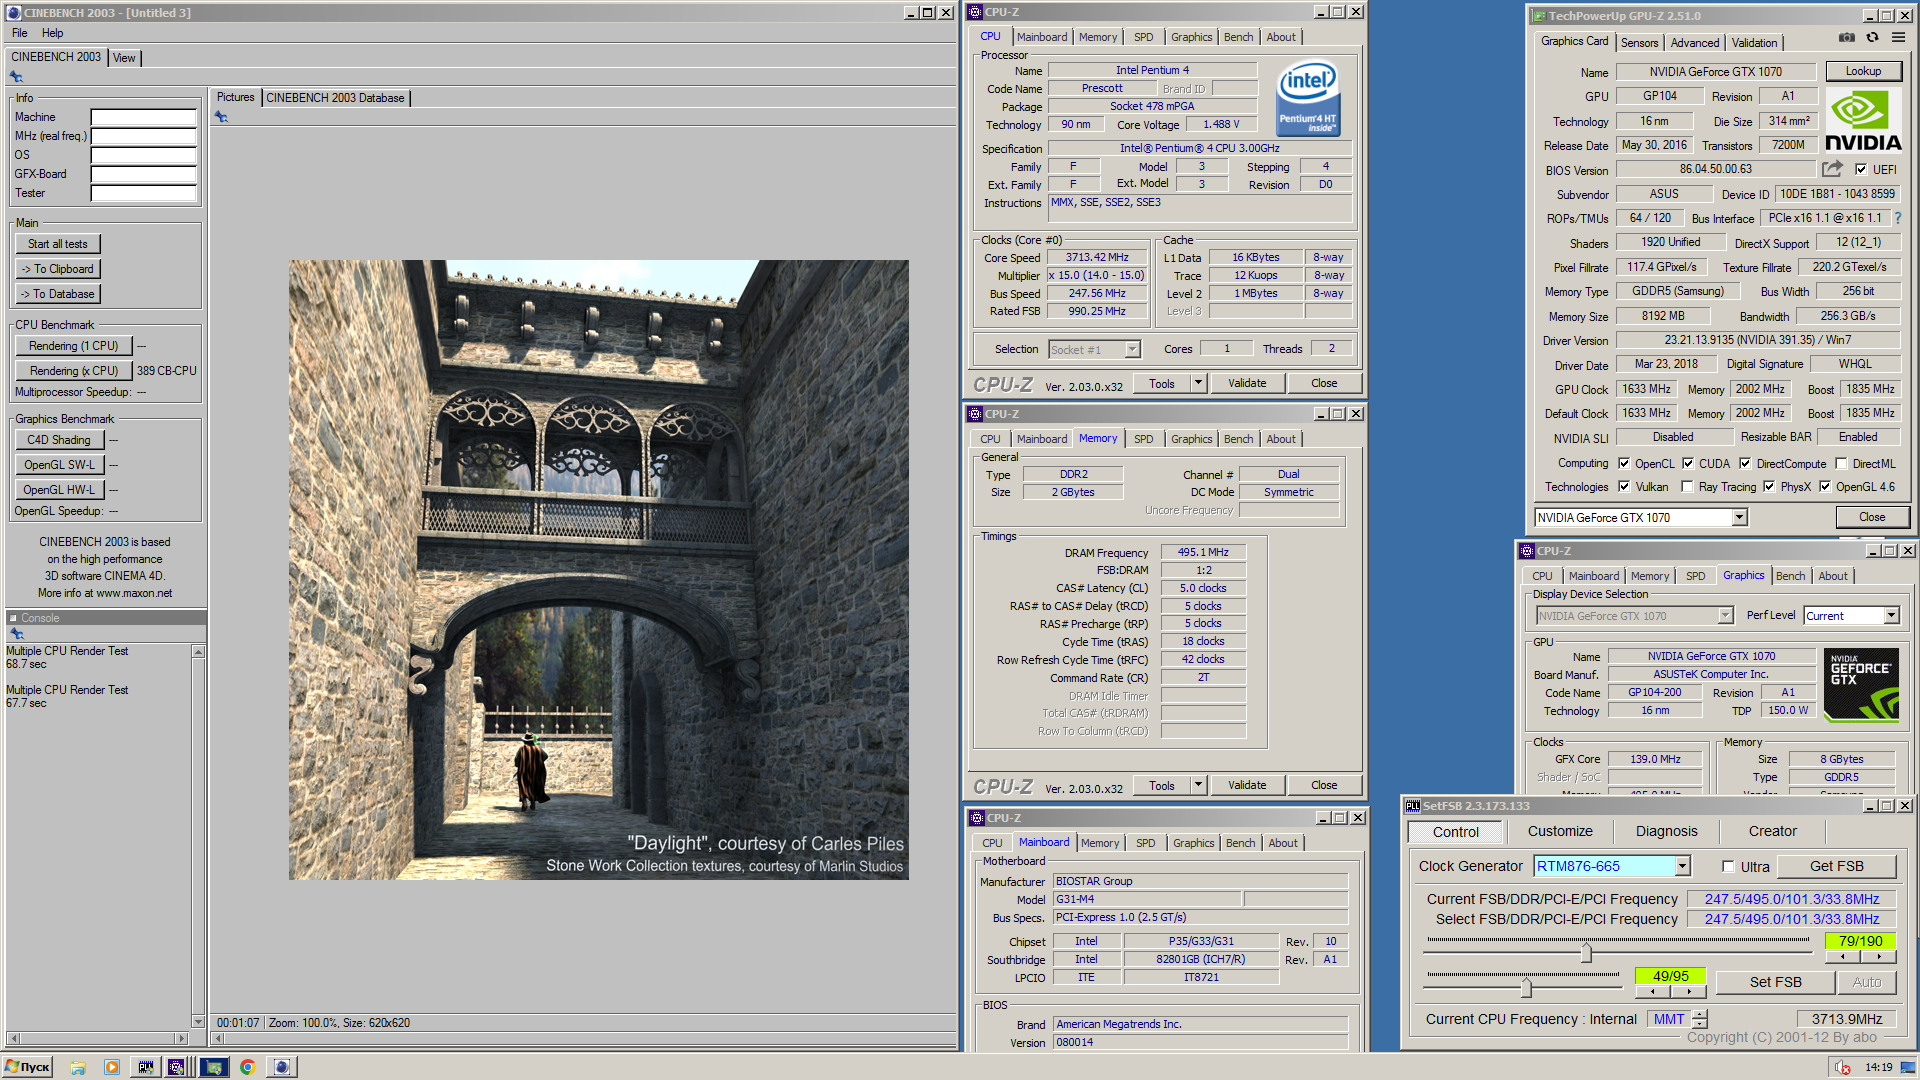The image size is (1920, 1080).
Task: Open the File menu in CINEBENCH
Action: tap(20, 33)
